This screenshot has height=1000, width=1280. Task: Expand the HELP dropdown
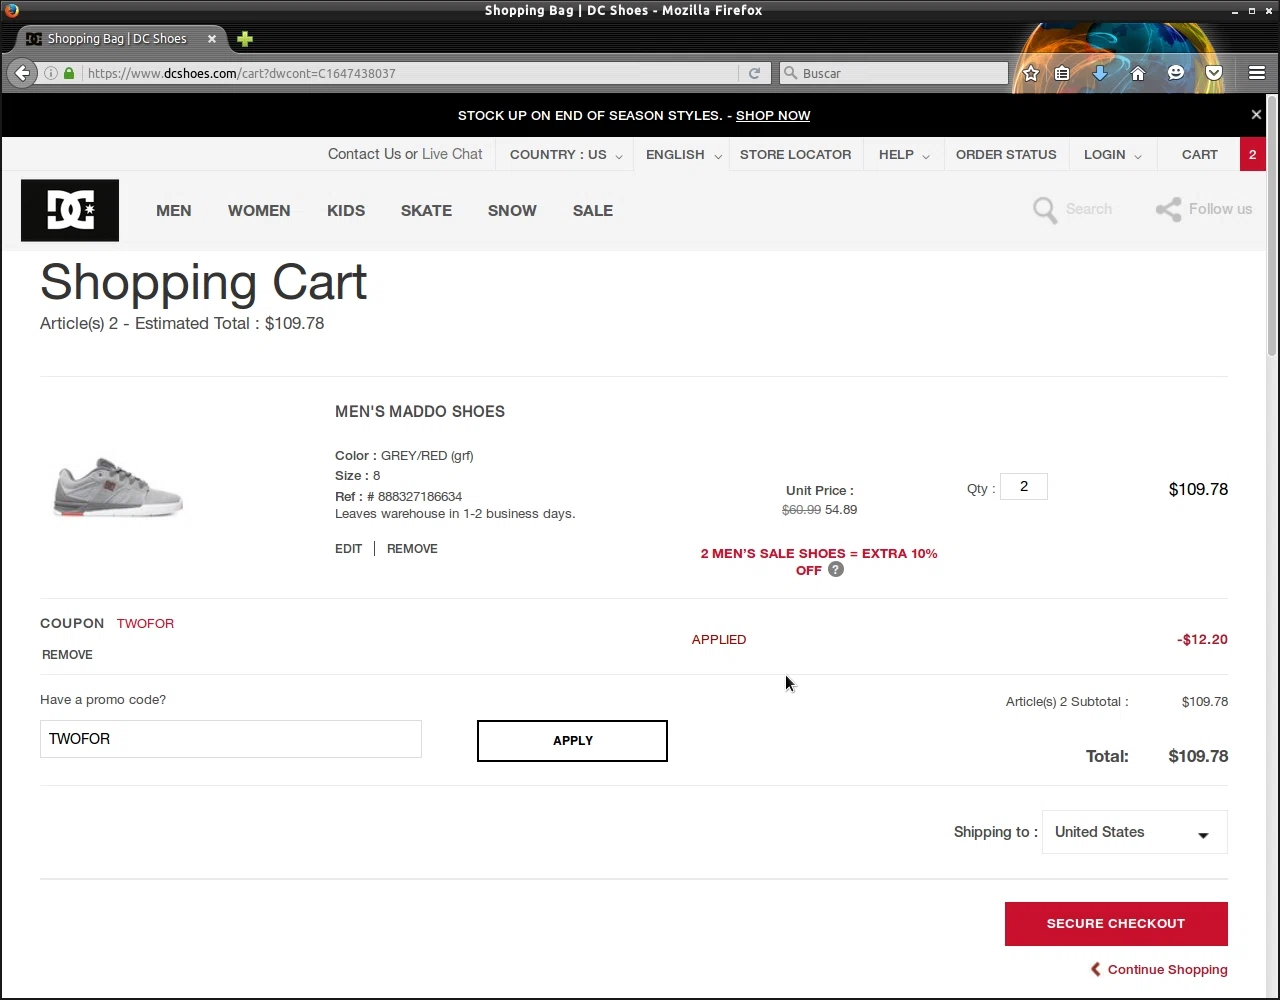coord(904,154)
